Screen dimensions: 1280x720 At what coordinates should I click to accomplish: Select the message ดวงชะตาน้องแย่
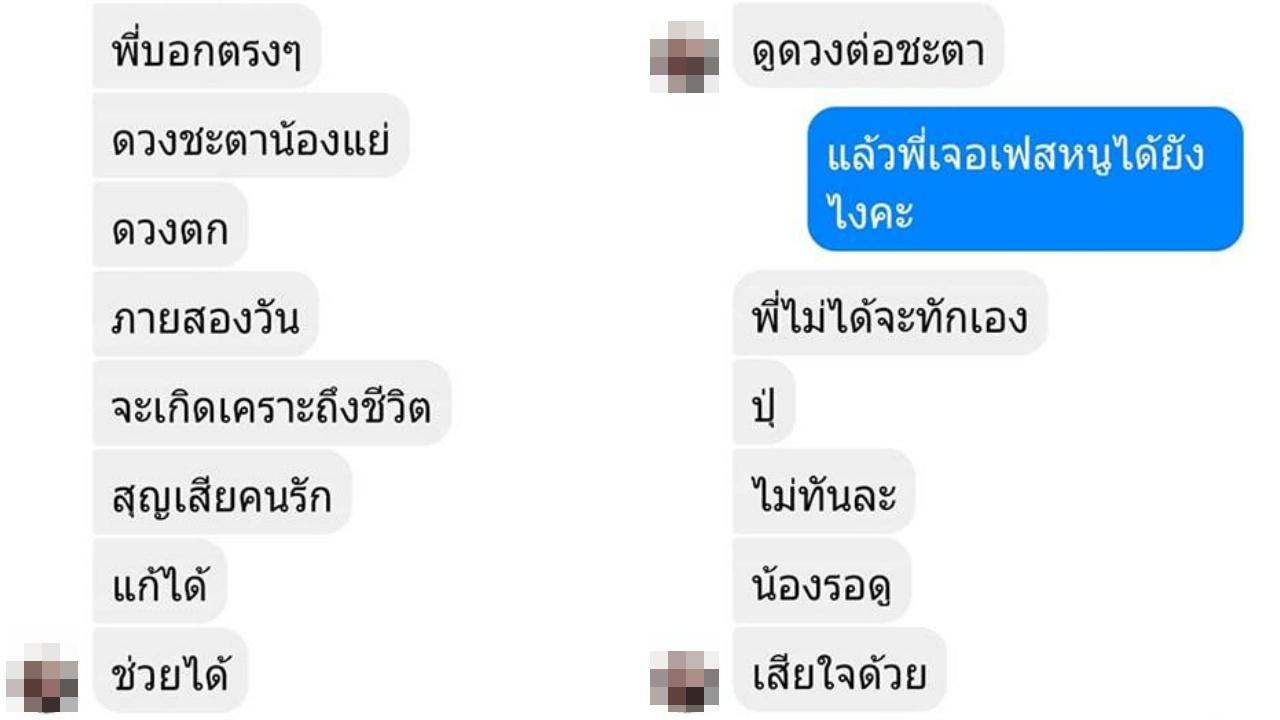coord(251,136)
